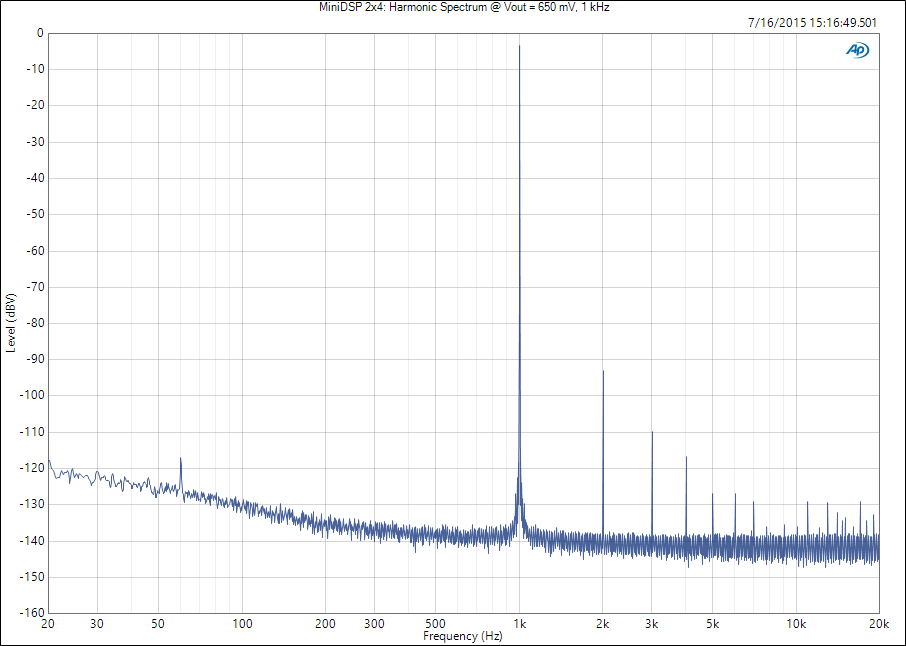Click the "30" frequency tick label
This screenshot has width=906, height=646.
point(97,624)
